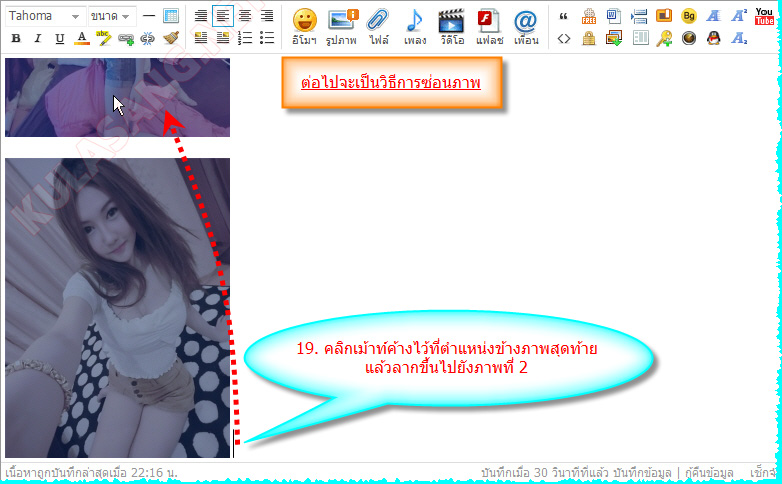Open the รูปภาพ image upload tool

click(x=342, y=27)
